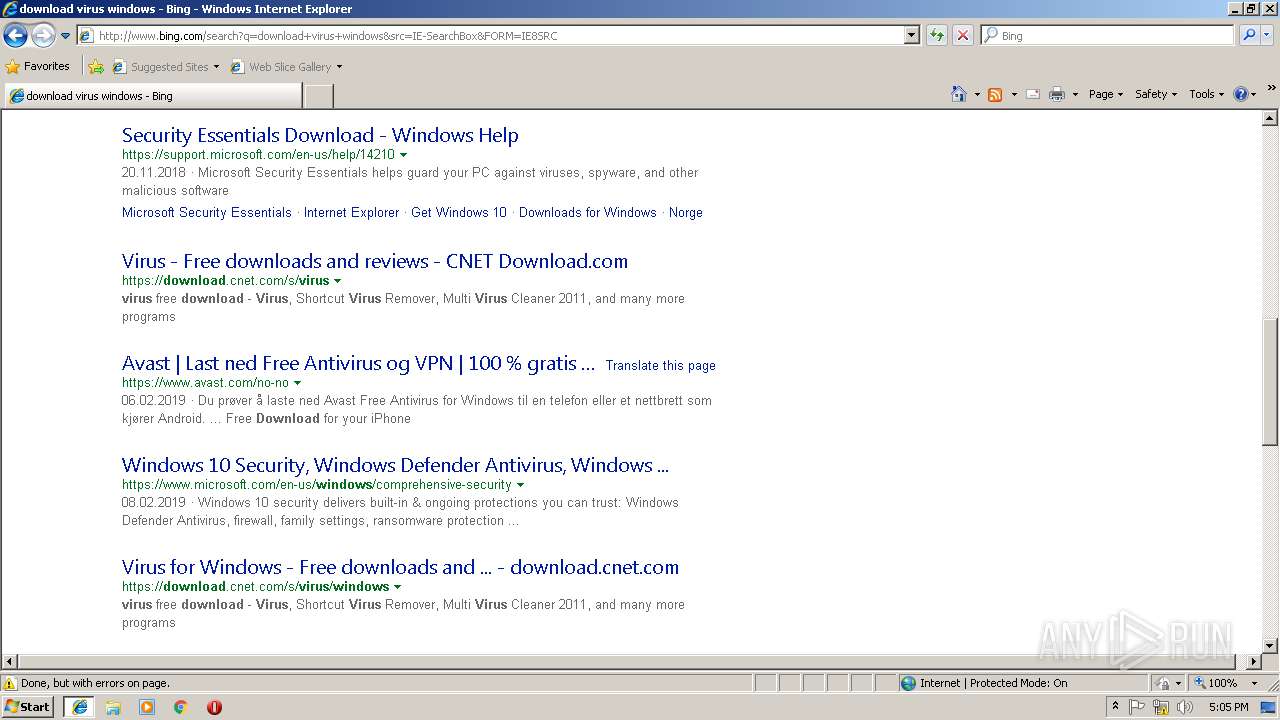This screenshot has width=1280, height=720.
Task: Click the Print icon
Action: [x=1057, y=94]
